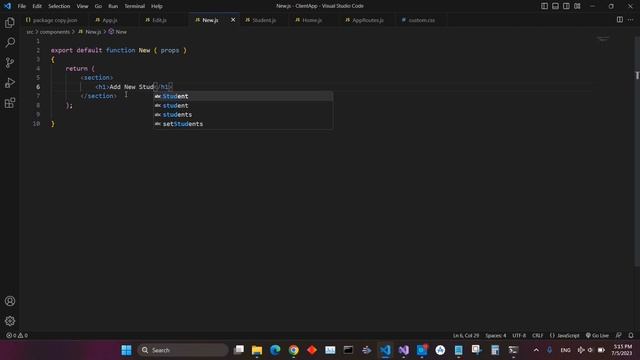Choose the students suggestion
This screenshot has width=640, height=360.
(243, 115)
